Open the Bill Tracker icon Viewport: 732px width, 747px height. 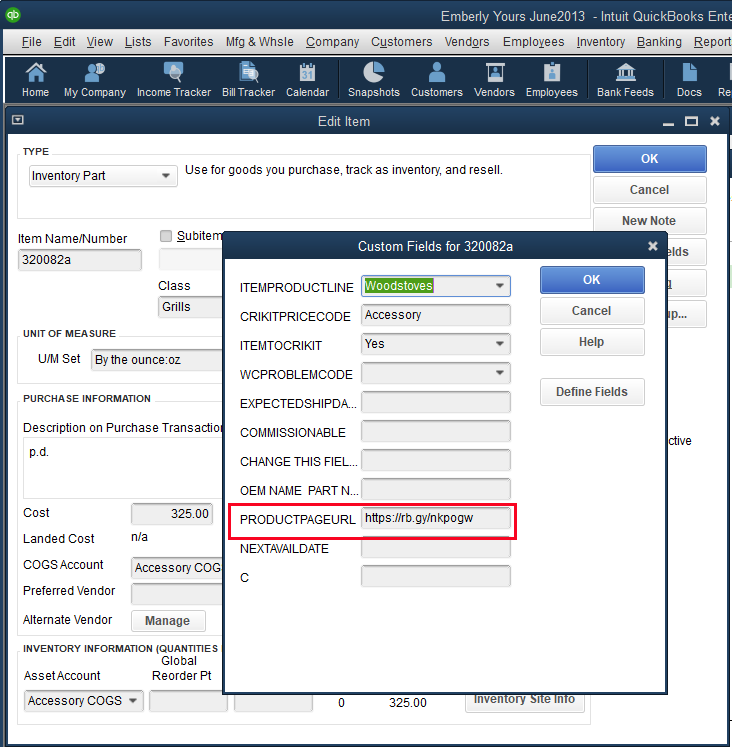[x=248, y=80]
